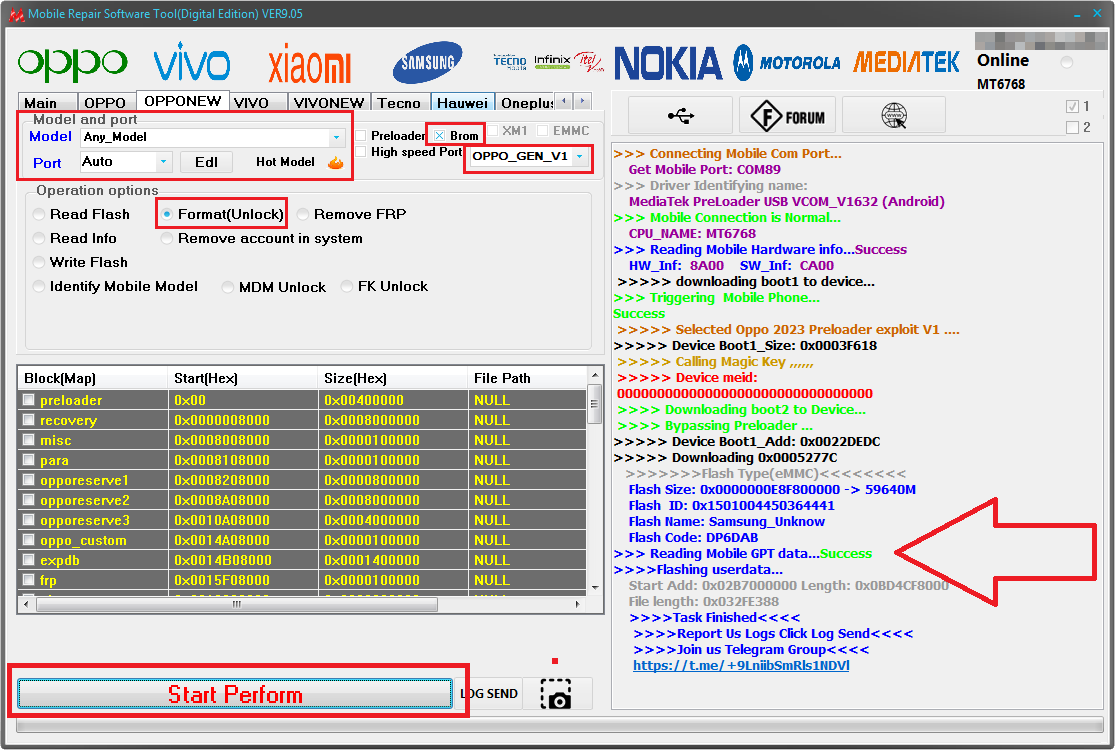This screenshot has width=1115, height=750.
Task: Click the partition table horizontal scrollbar
Action: coord(236,604)
